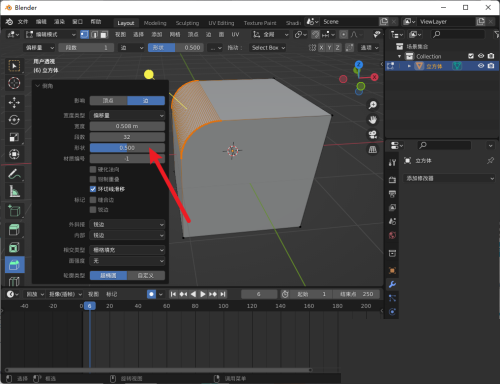Open the World properties tab icon

tap(392, 235)
